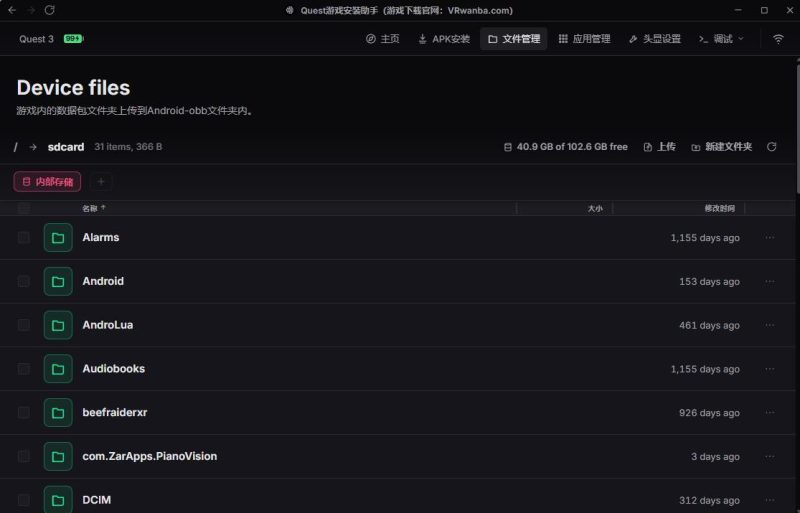Click the Audiobooks folder icon
The image size is (800, 513).
[58, 369]
